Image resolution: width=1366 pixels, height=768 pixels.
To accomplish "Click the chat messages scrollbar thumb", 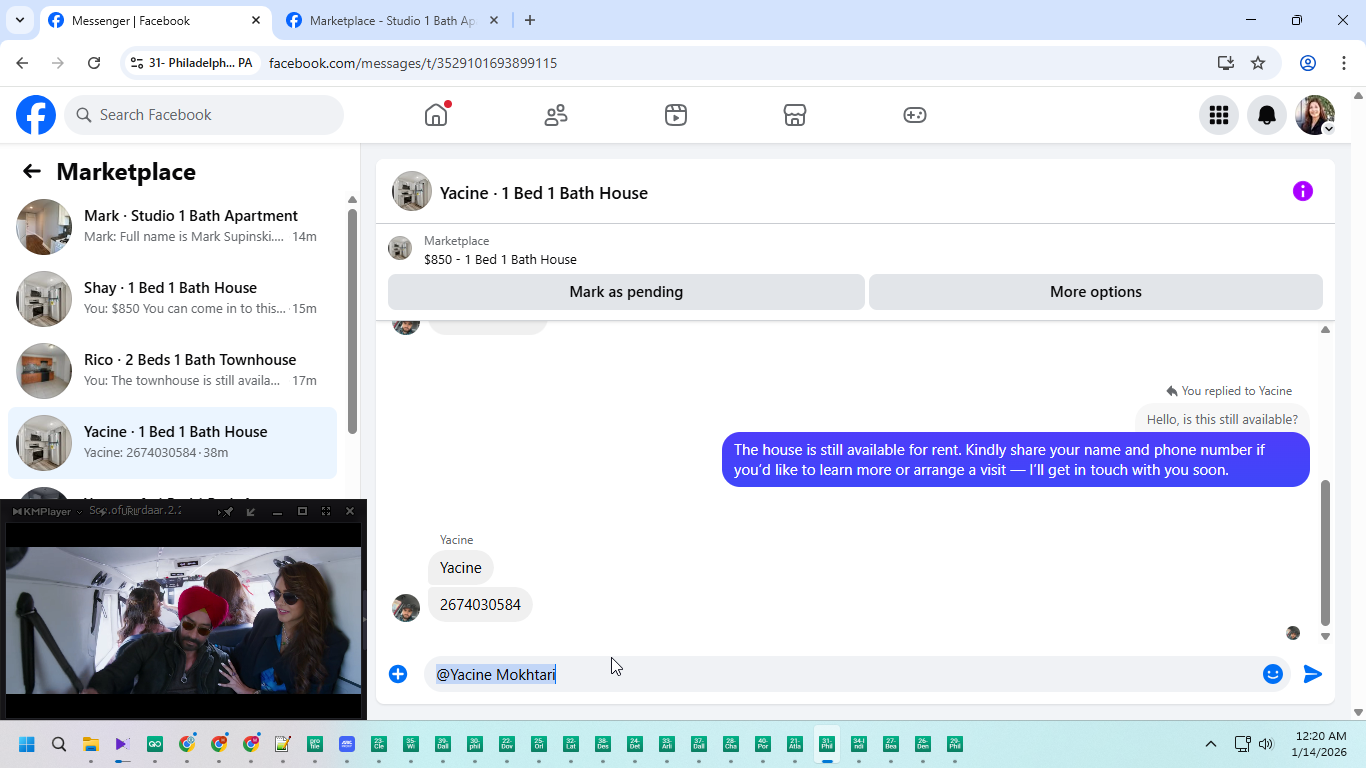I will 1326,552.
